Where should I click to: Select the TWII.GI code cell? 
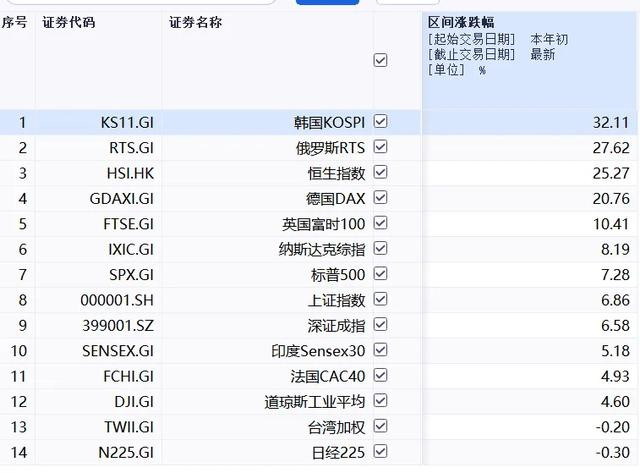pos(98,427)
